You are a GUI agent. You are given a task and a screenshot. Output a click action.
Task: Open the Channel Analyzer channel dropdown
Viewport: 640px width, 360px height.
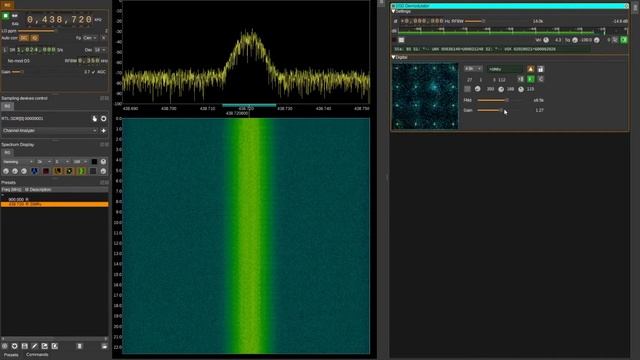[49, 131]
